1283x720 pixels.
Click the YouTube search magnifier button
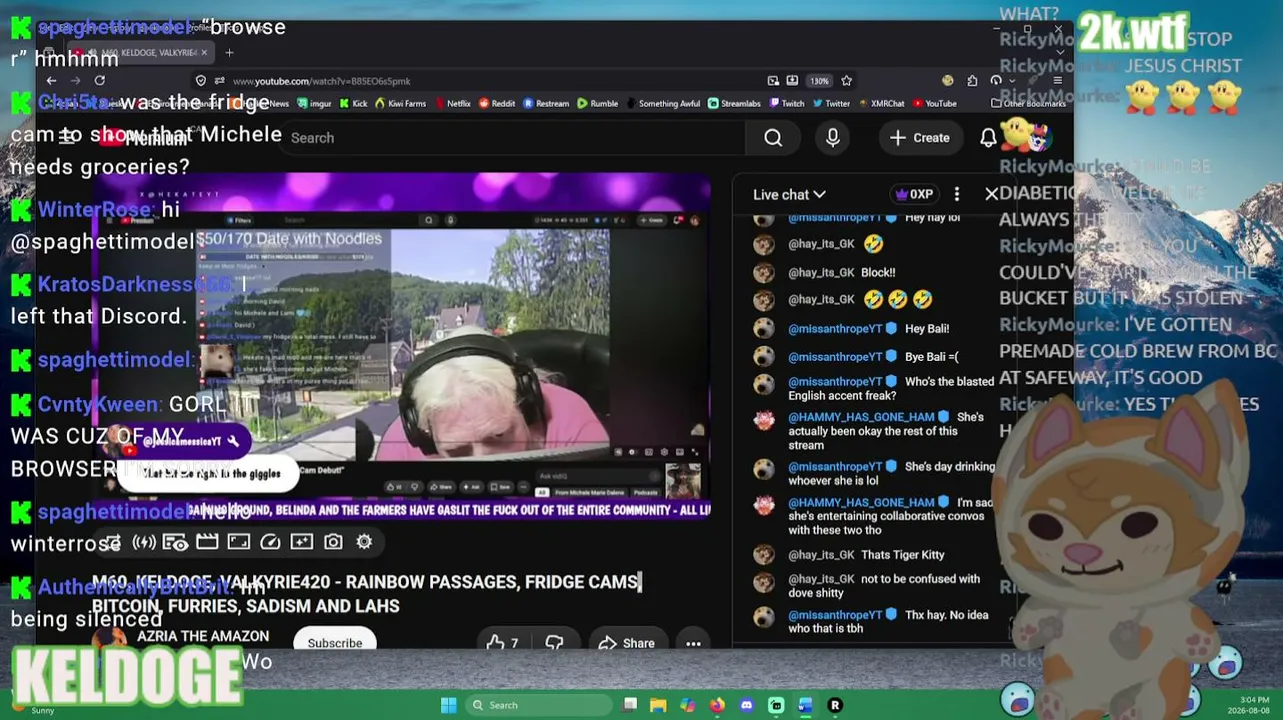pos(773,138)
